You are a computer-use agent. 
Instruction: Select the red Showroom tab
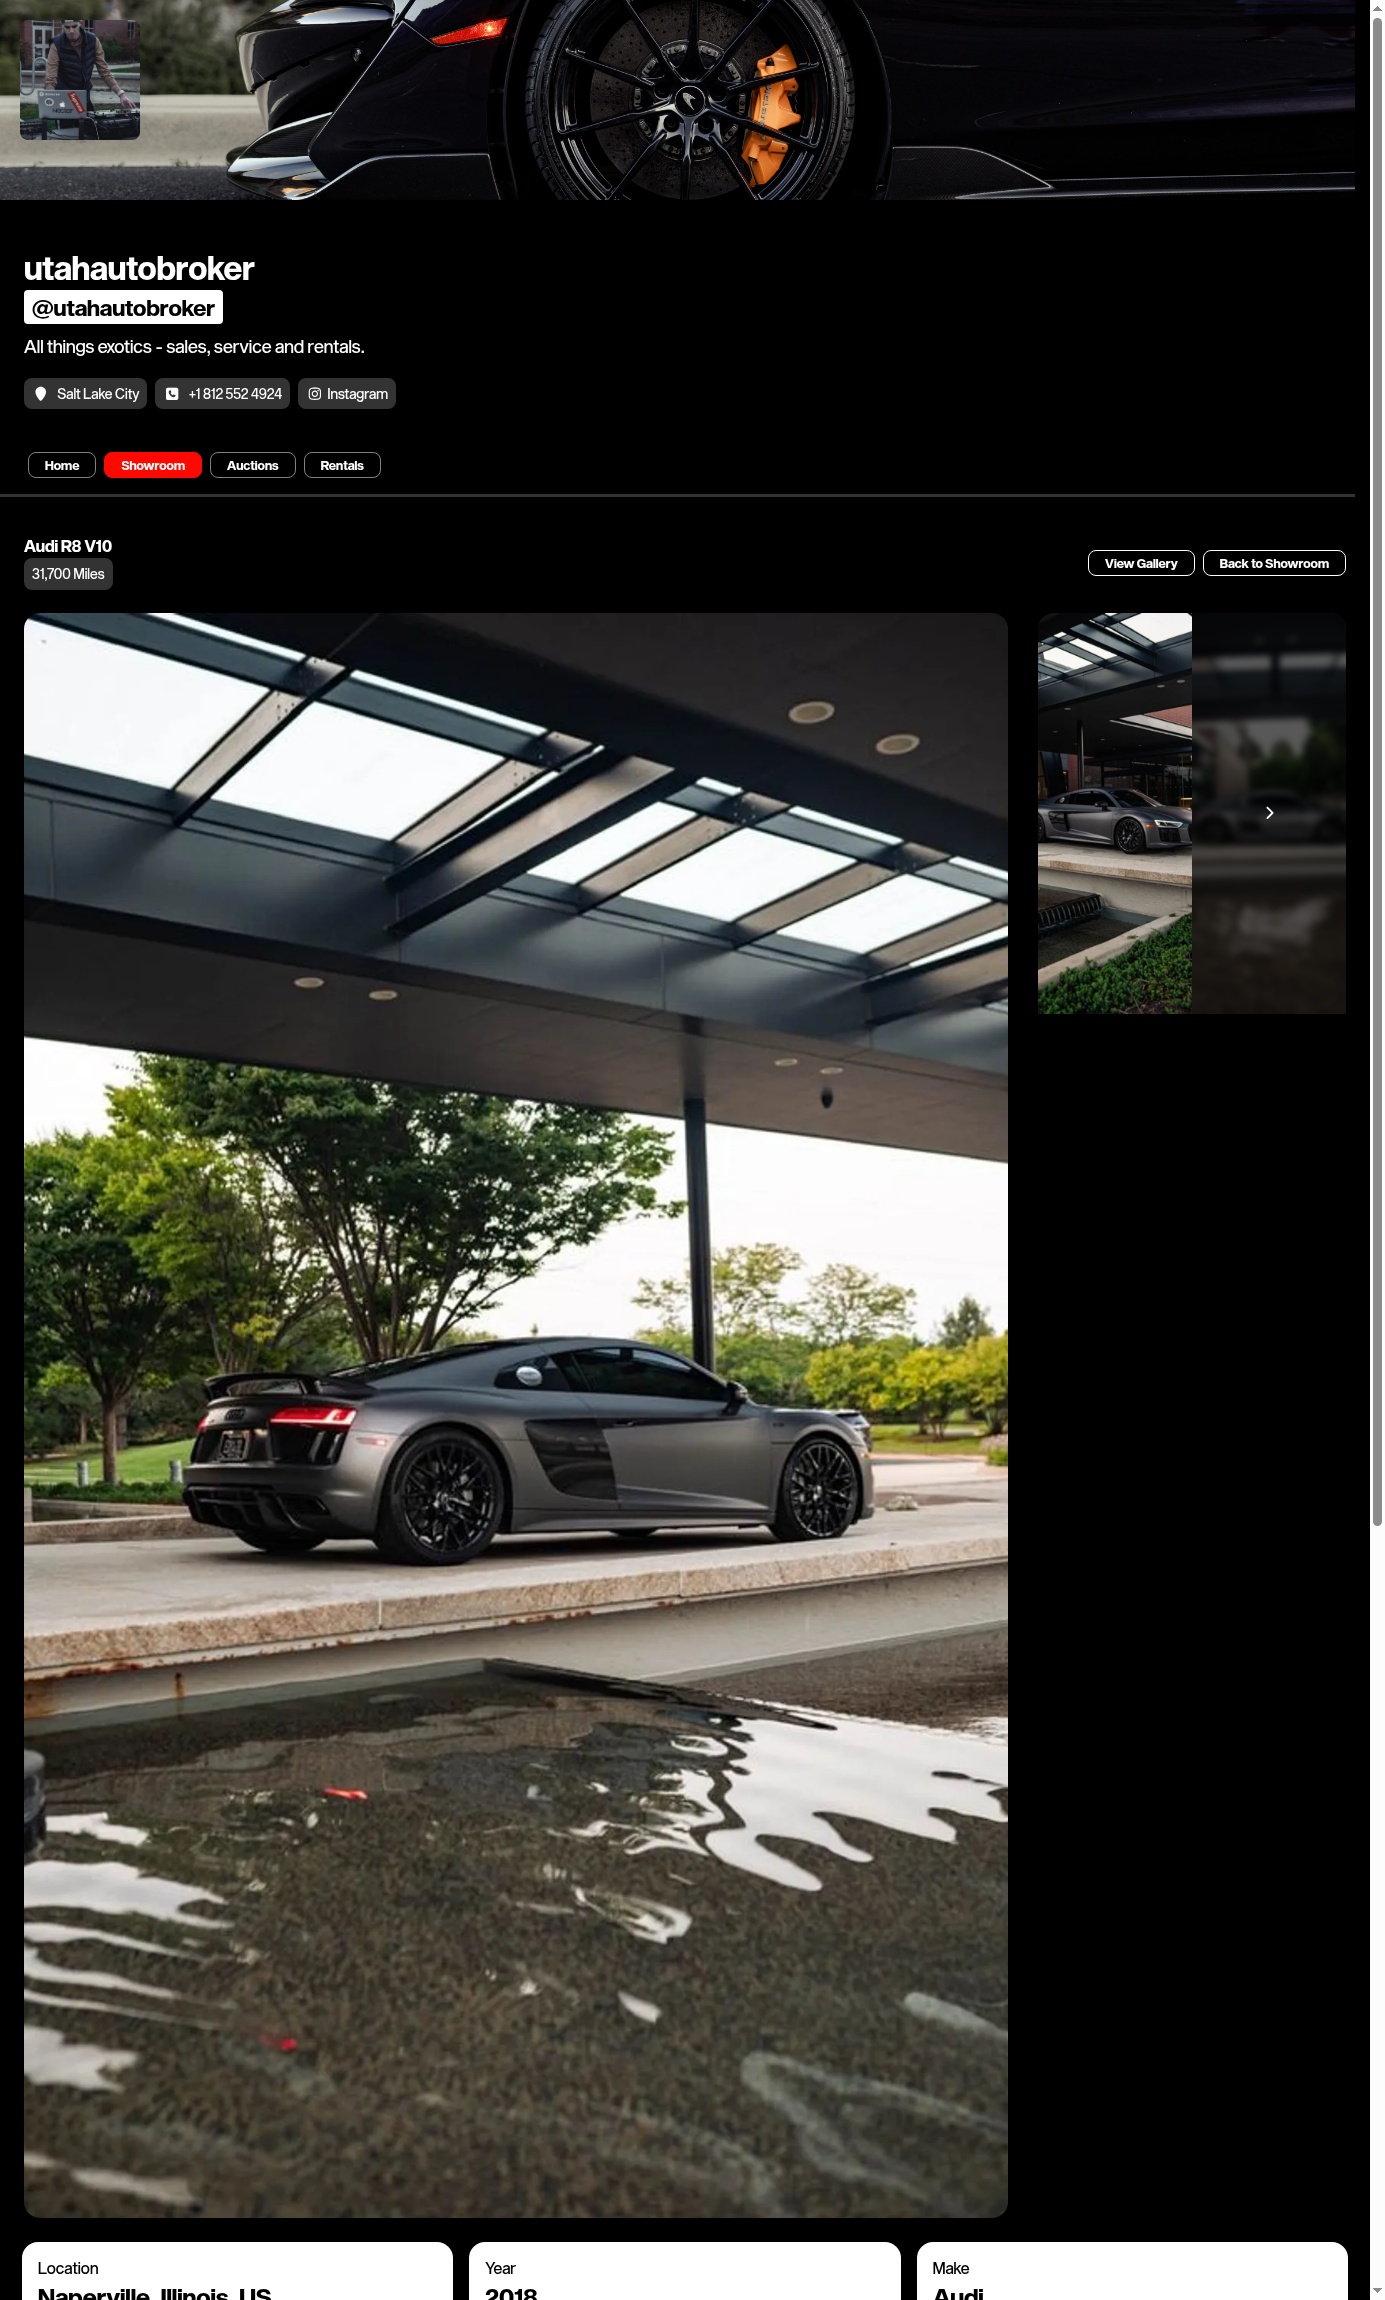(153, 466)
